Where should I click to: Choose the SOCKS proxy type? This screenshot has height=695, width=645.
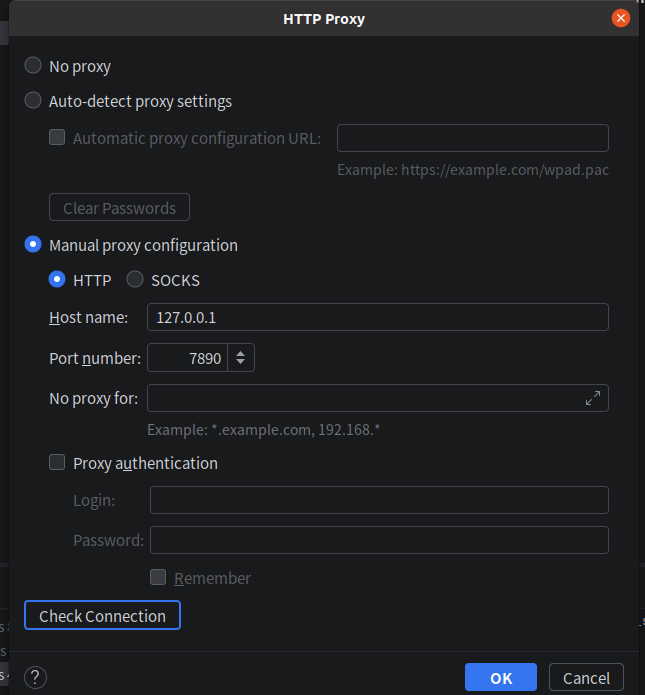pyautogui.click(x=135, y=280)
